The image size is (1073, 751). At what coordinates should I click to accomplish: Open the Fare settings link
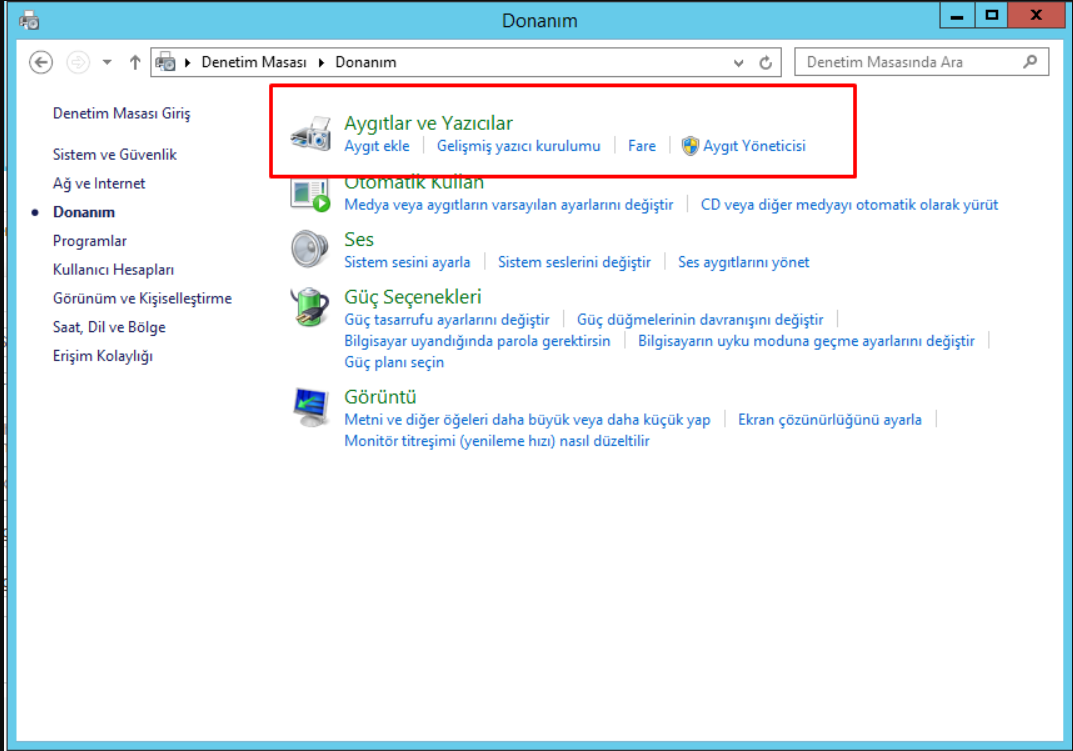coord(642,146)
